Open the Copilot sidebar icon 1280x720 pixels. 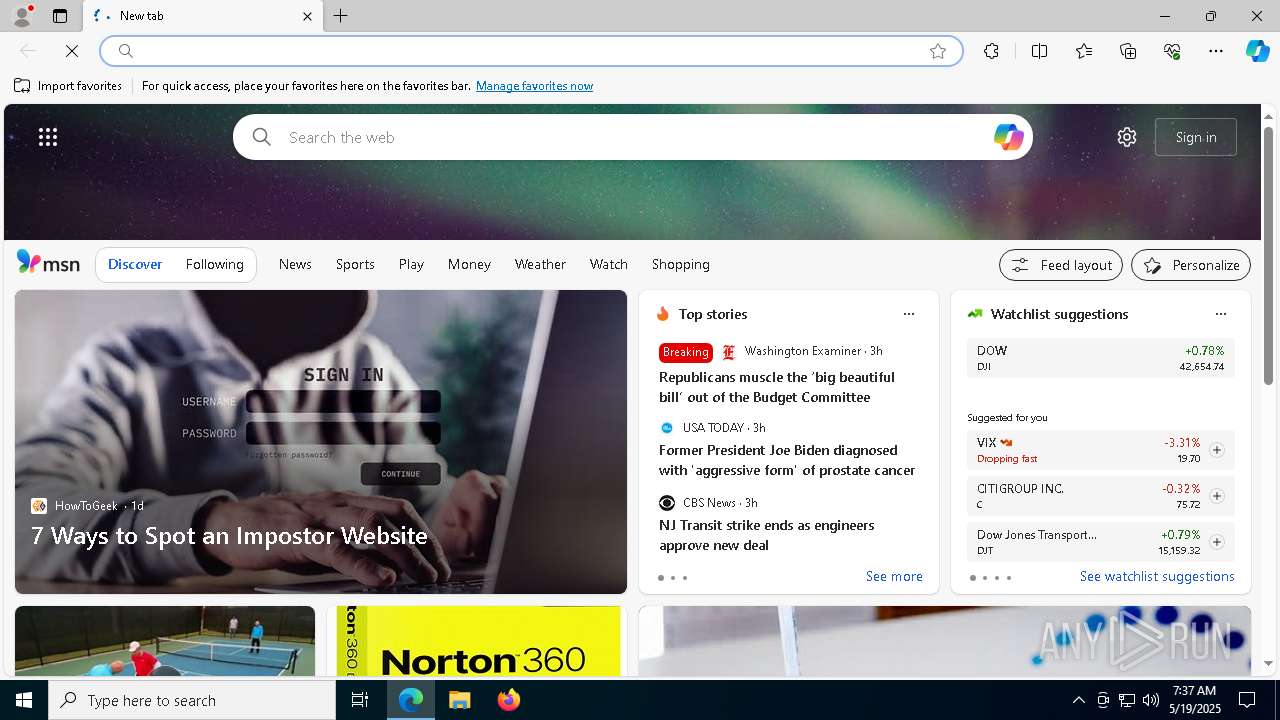click(1258, 51)
